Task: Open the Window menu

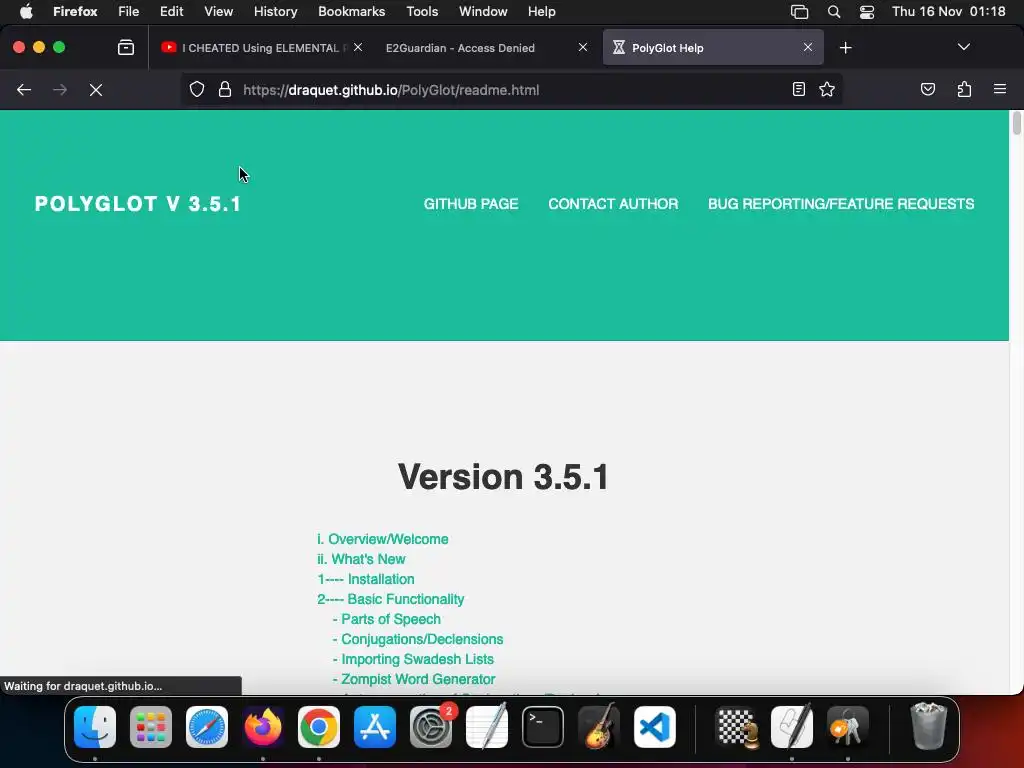Action: pos(483,12)
